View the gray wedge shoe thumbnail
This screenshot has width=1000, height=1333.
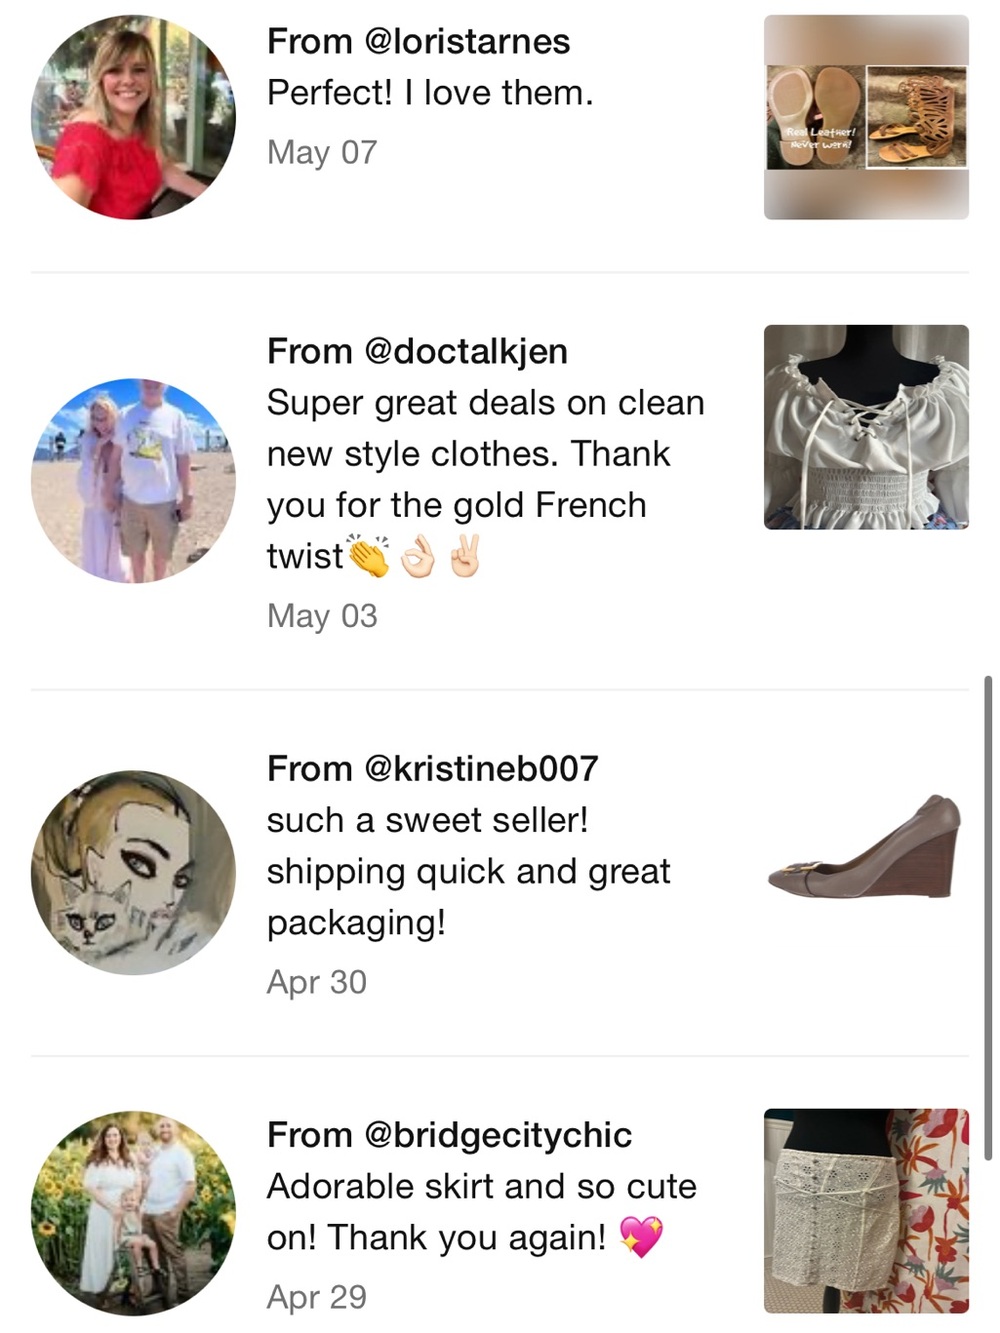(866, 845)
